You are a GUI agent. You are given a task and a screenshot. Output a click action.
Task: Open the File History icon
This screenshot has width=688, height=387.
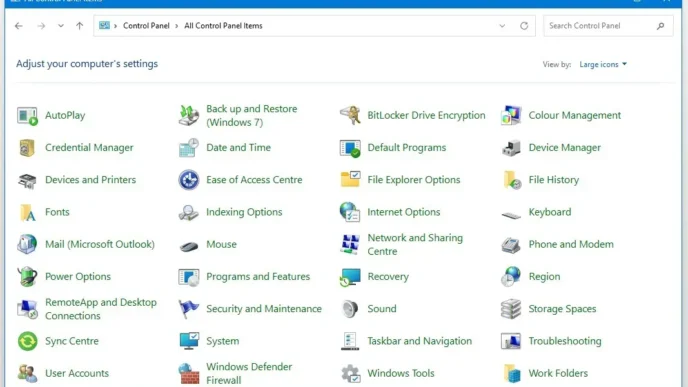(x=512, y=180)
